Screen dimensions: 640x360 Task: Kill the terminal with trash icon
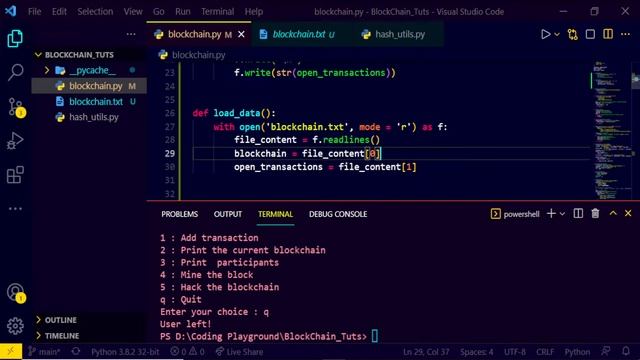point(595,213)
